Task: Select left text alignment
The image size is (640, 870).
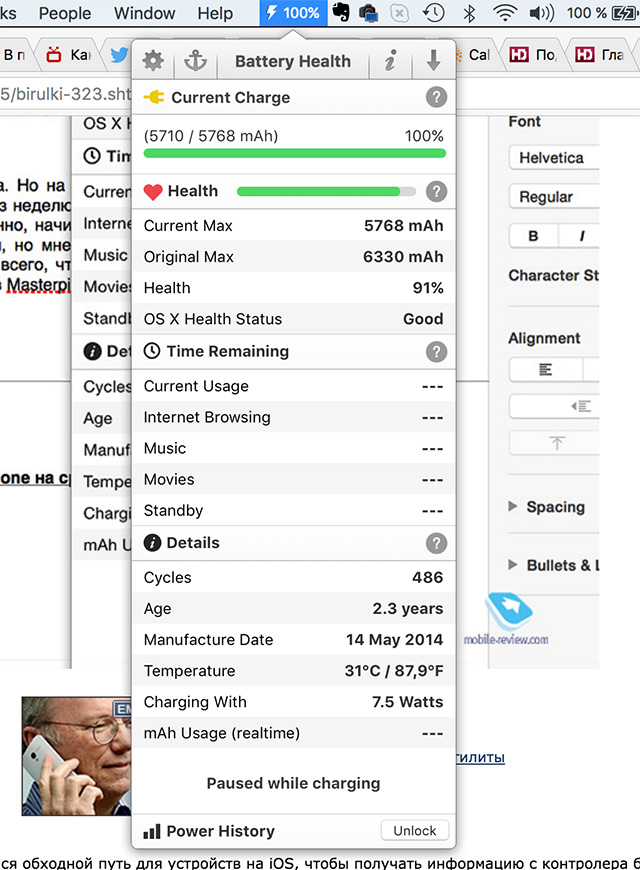Action: (x=545, y=370)
